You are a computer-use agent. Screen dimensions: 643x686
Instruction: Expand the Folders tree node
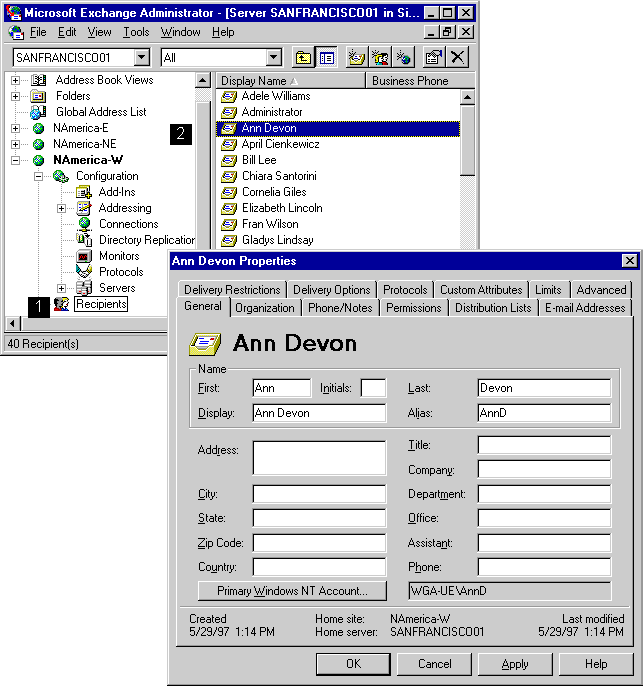coord(15,96)
